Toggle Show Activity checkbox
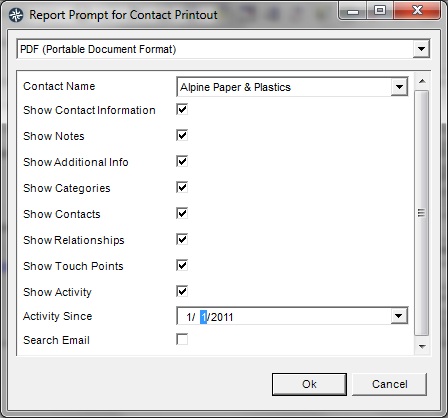The image size is (448, 418). [182, 291]
